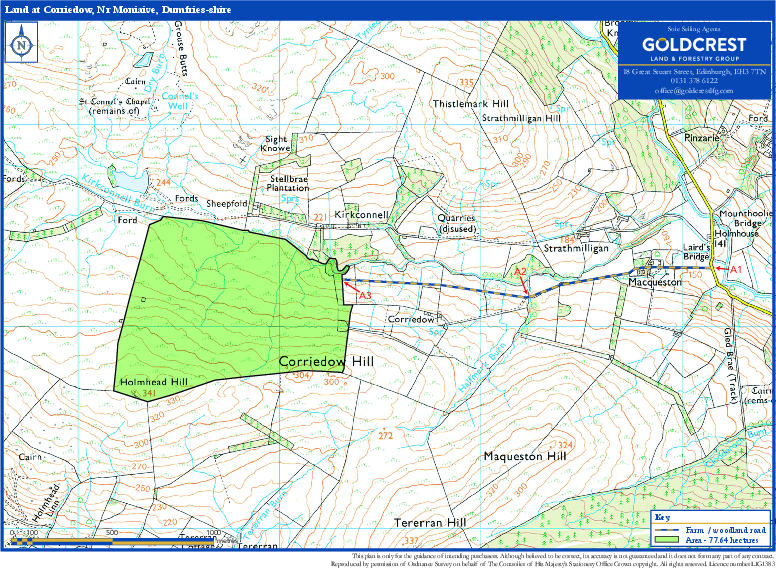The image size is (776, 568).
Task: Click the Great Stuart Street address line
Action: coord(693,72)
